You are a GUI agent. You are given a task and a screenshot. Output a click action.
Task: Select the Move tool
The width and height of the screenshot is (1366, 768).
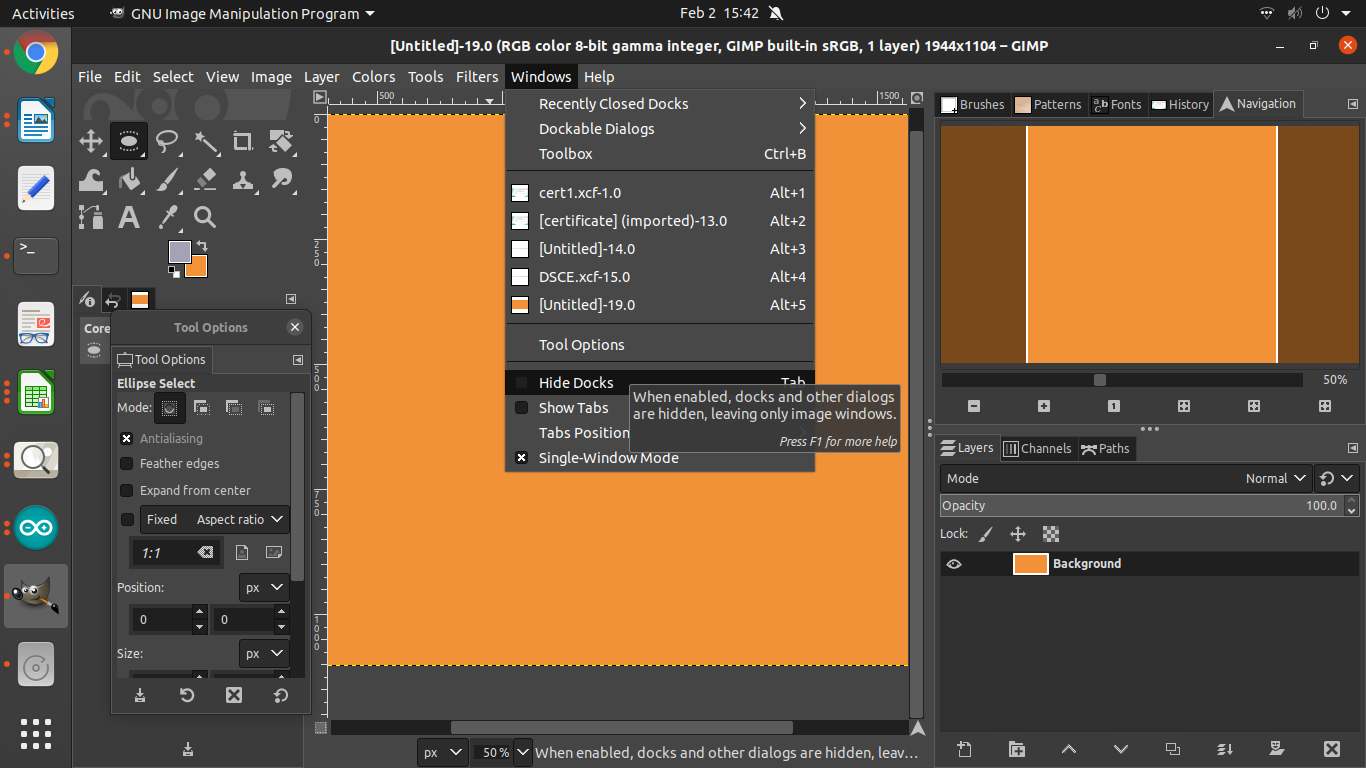[x=91, y=141]
